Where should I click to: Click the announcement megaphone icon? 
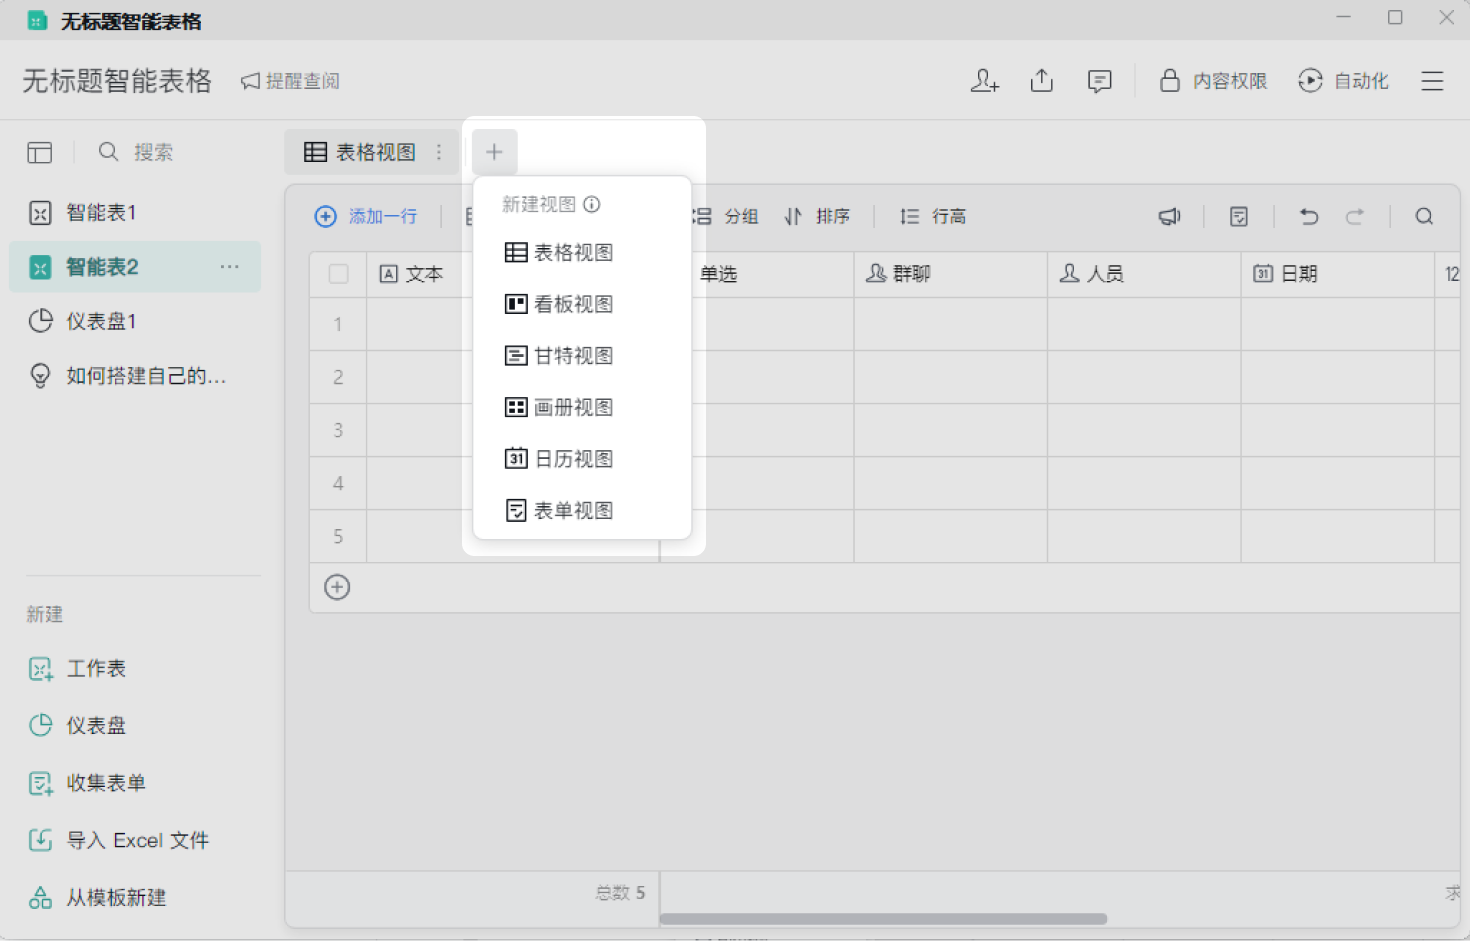tap(1169, 217)
